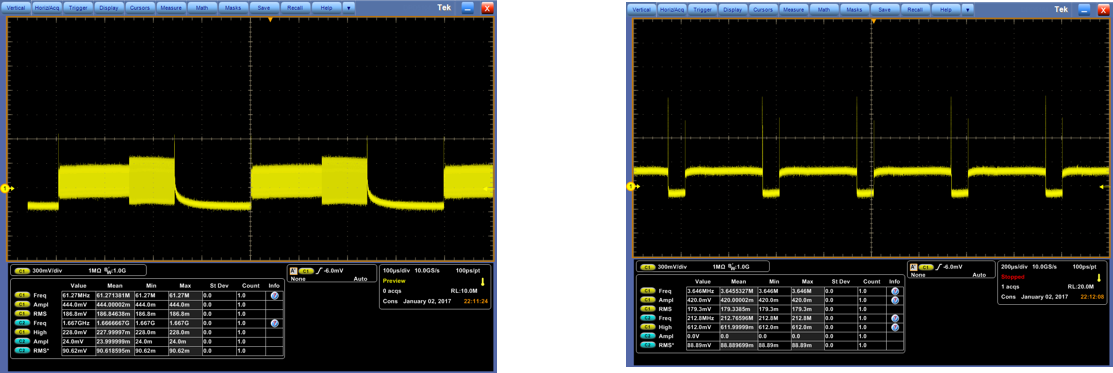The width and height of the screenshot is (1113, 373).
Task: Expand menu arrow next to Help, left scope
Action: coord(348,8)
